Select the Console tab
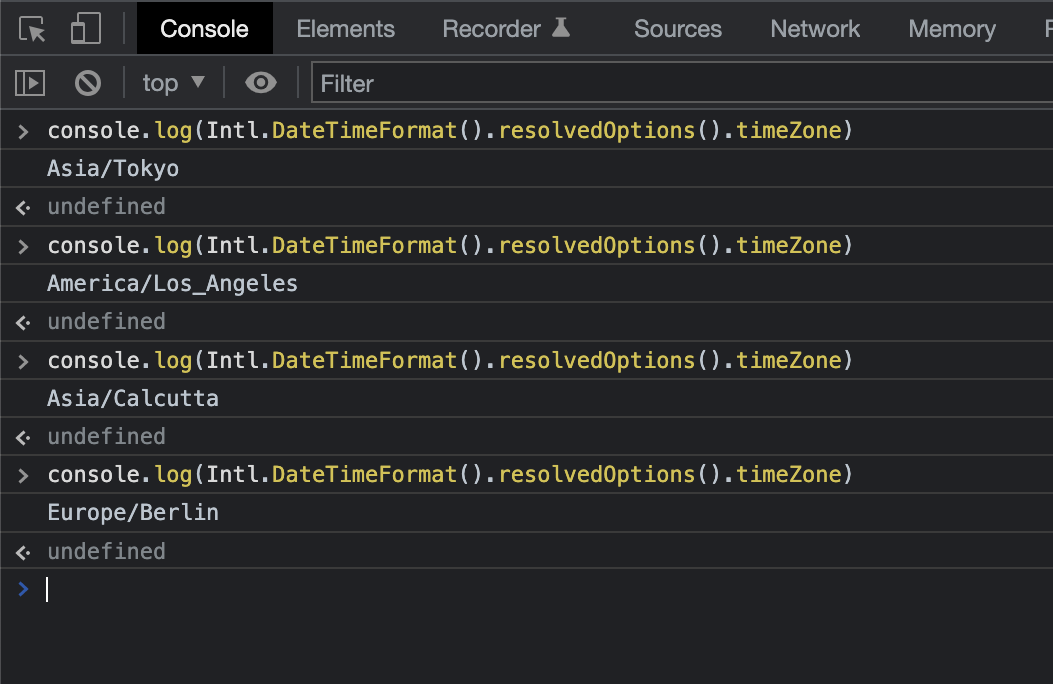The width and height of the screenshot is (1053, 684). (204, 29)
